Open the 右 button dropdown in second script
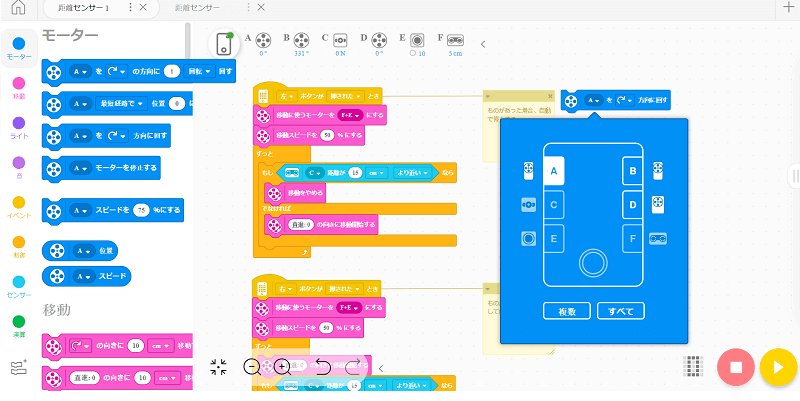This screenshot has width=800, height=401. (x=286, y=289)
